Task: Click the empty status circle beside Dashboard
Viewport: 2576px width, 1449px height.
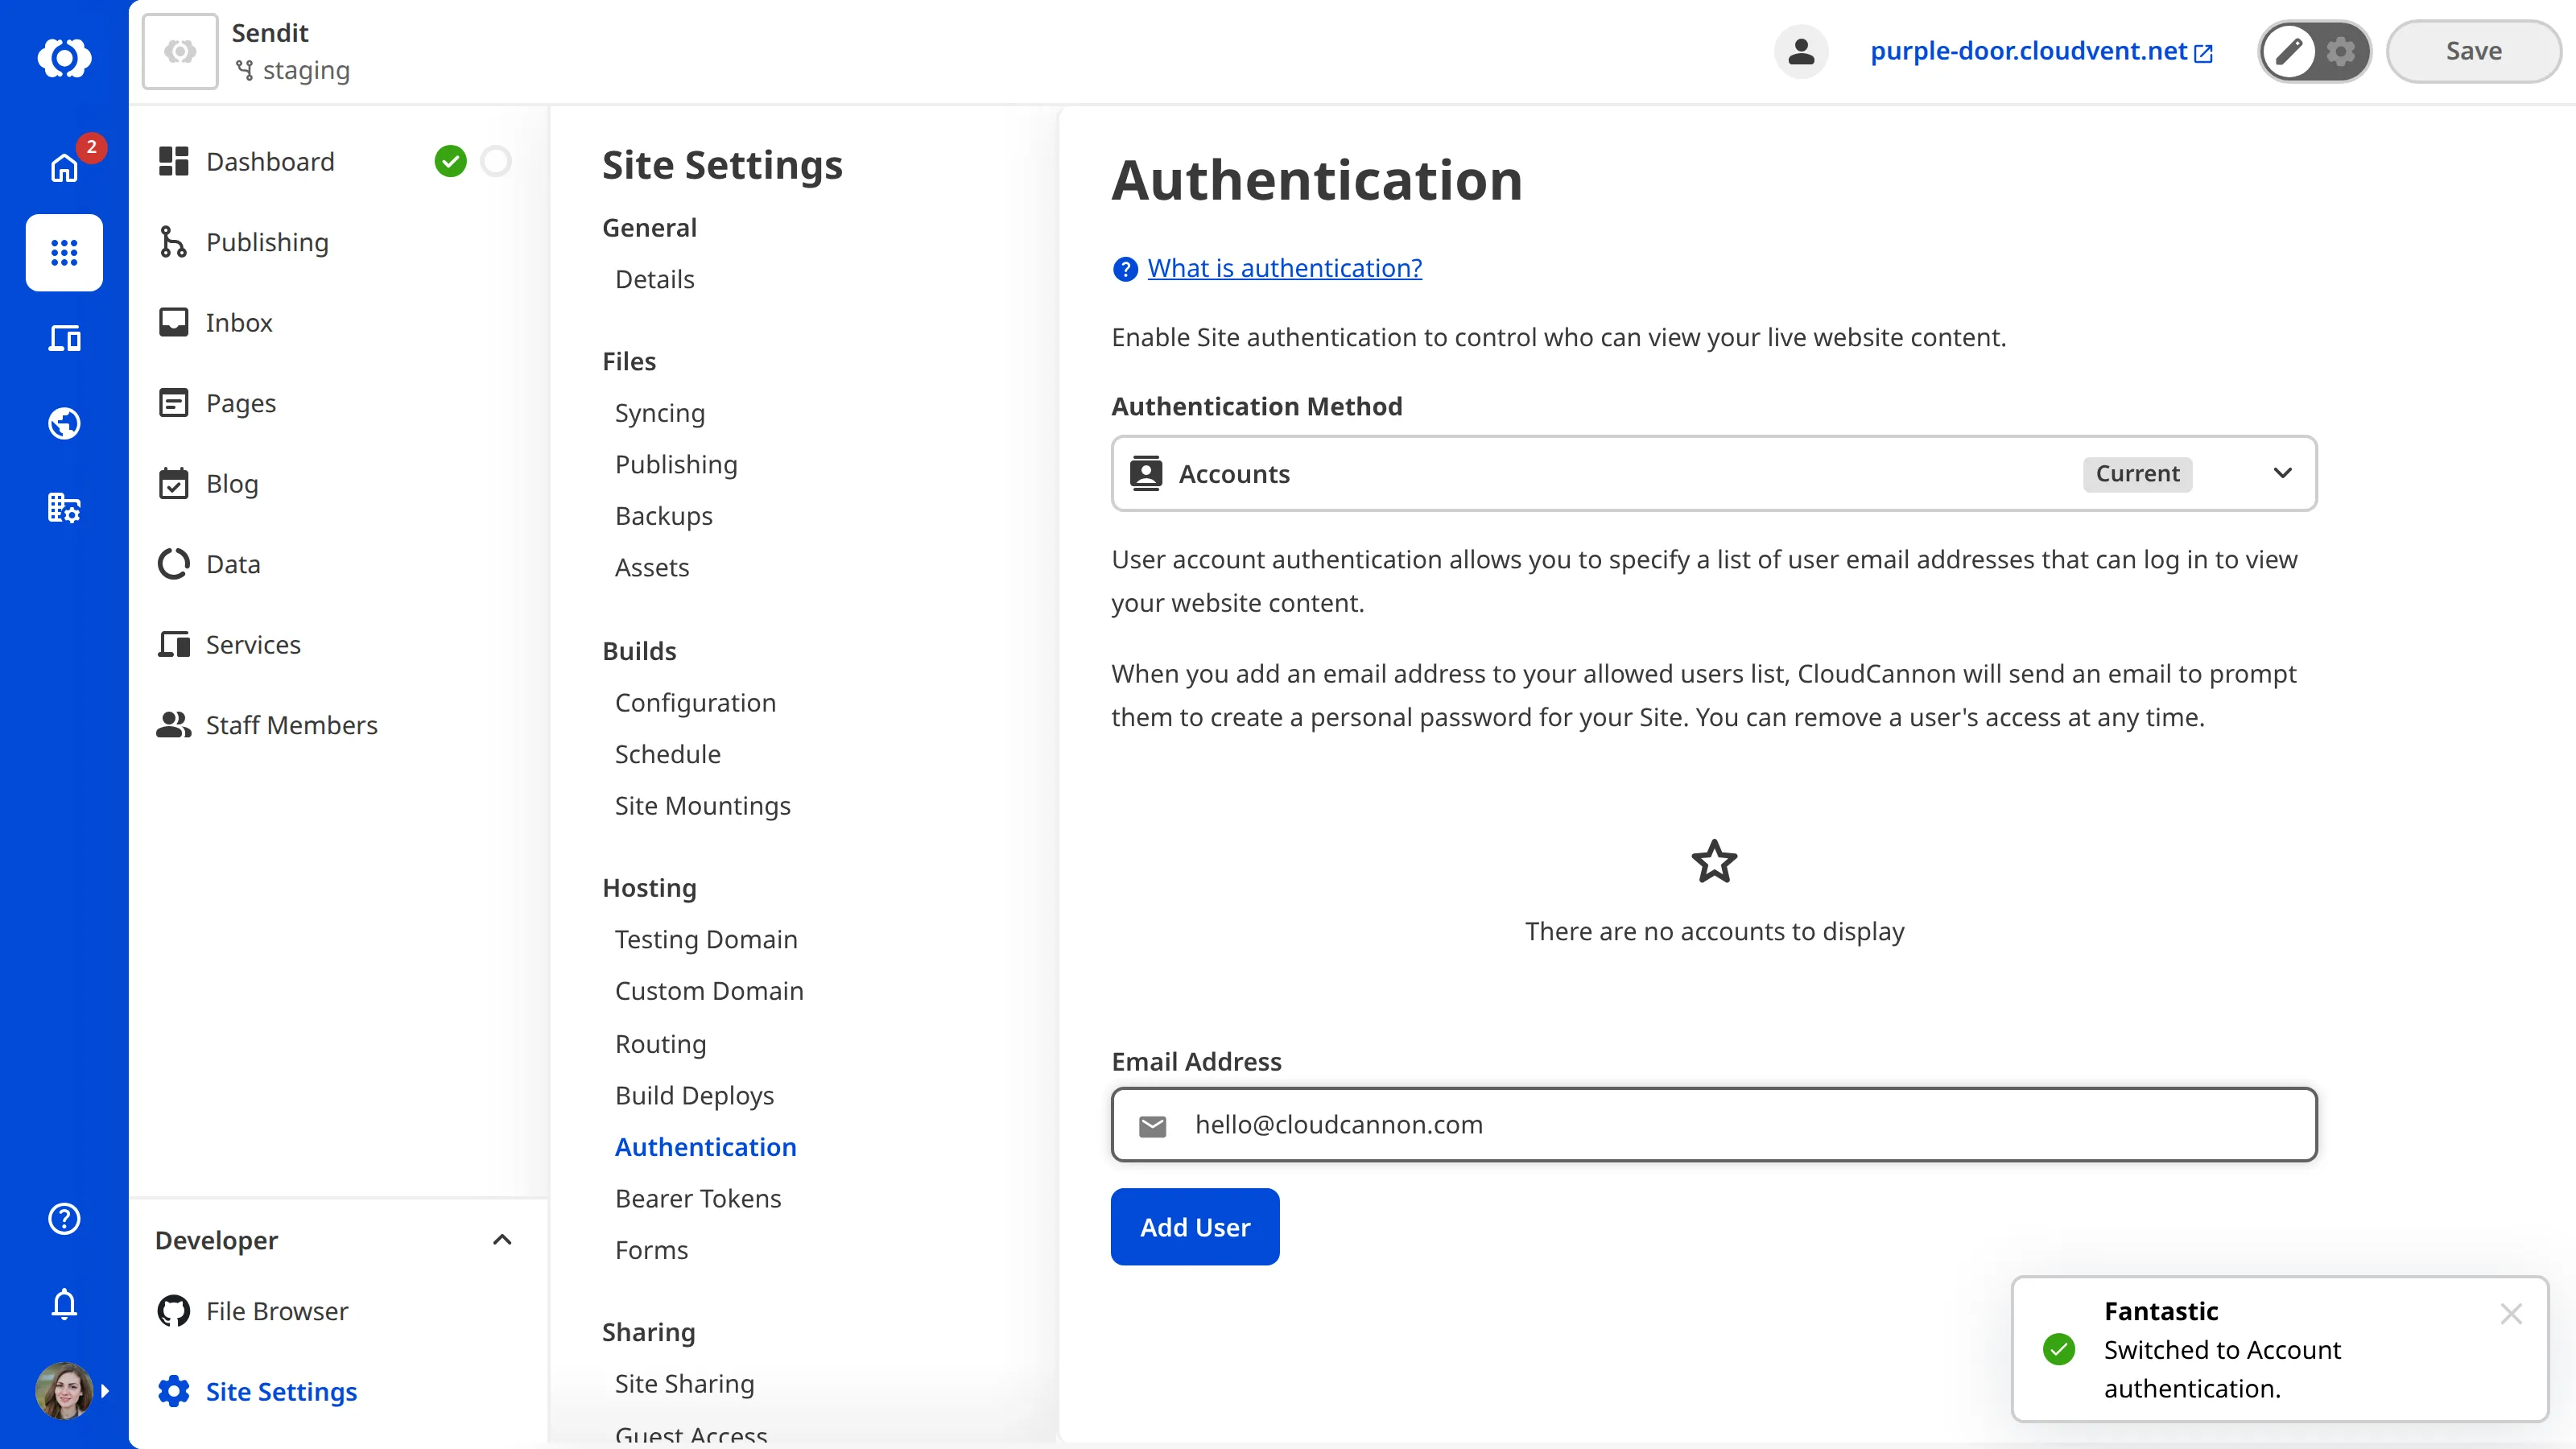Action: pos(496,161)
